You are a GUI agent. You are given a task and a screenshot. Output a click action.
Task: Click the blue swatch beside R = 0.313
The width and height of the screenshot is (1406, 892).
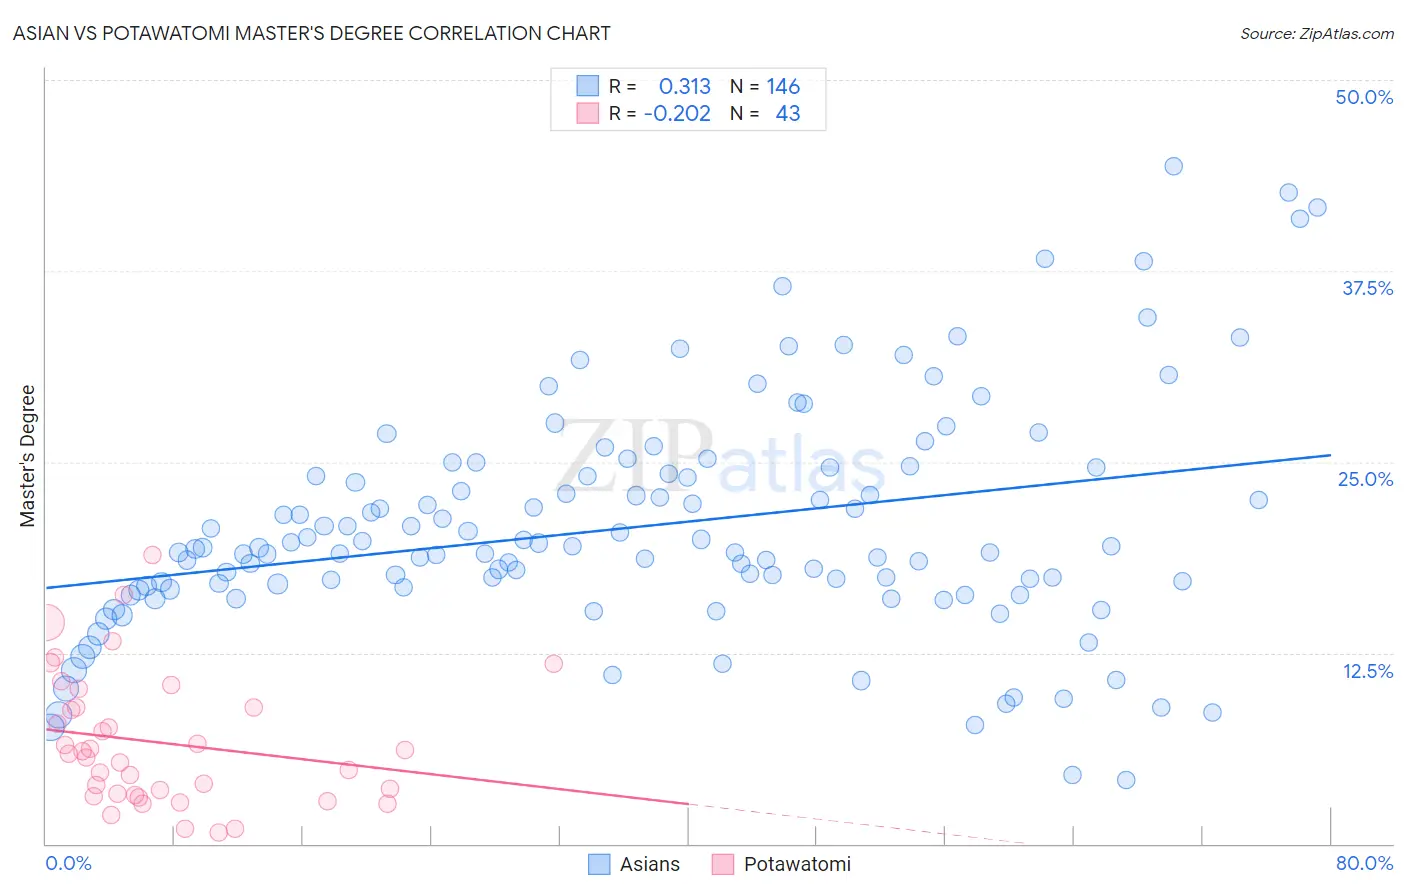click(587, 86)
